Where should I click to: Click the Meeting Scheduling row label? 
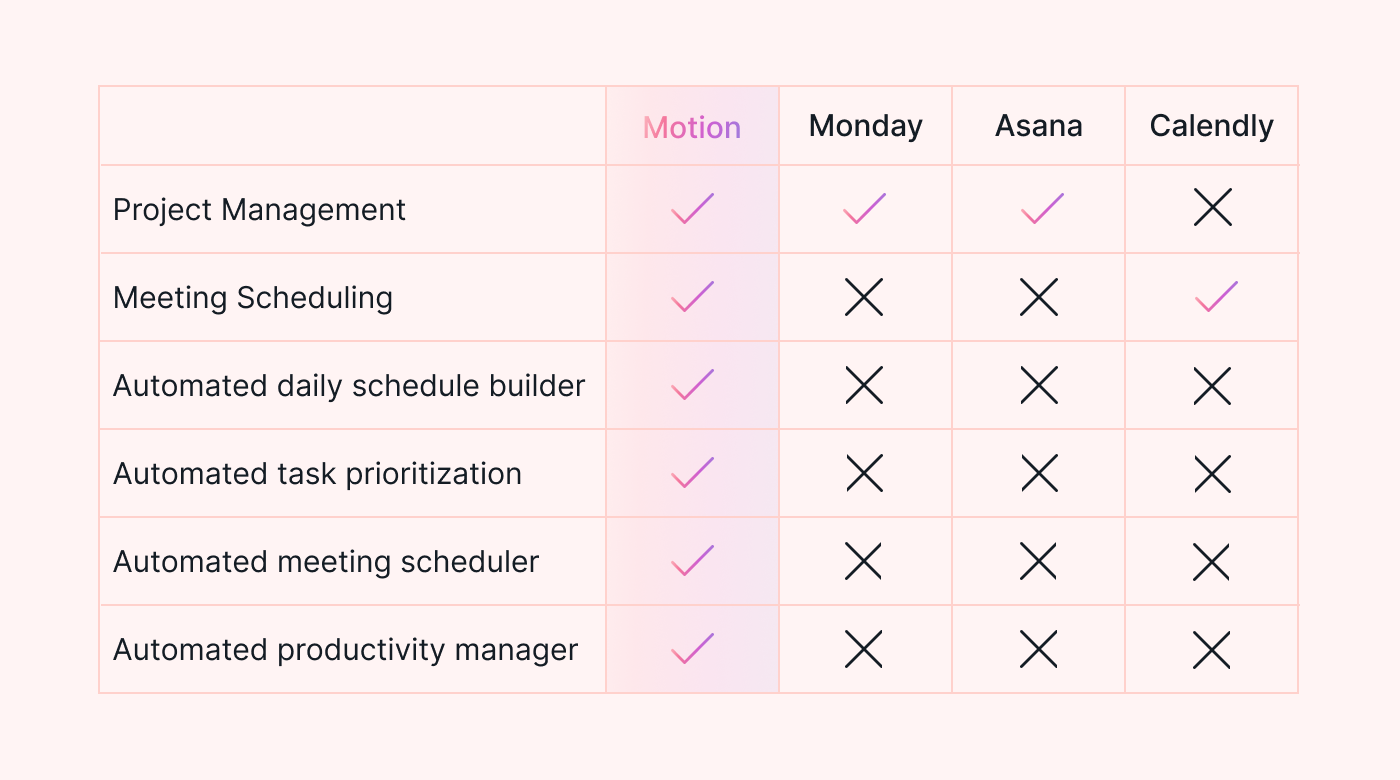click(x=253, y=298)
